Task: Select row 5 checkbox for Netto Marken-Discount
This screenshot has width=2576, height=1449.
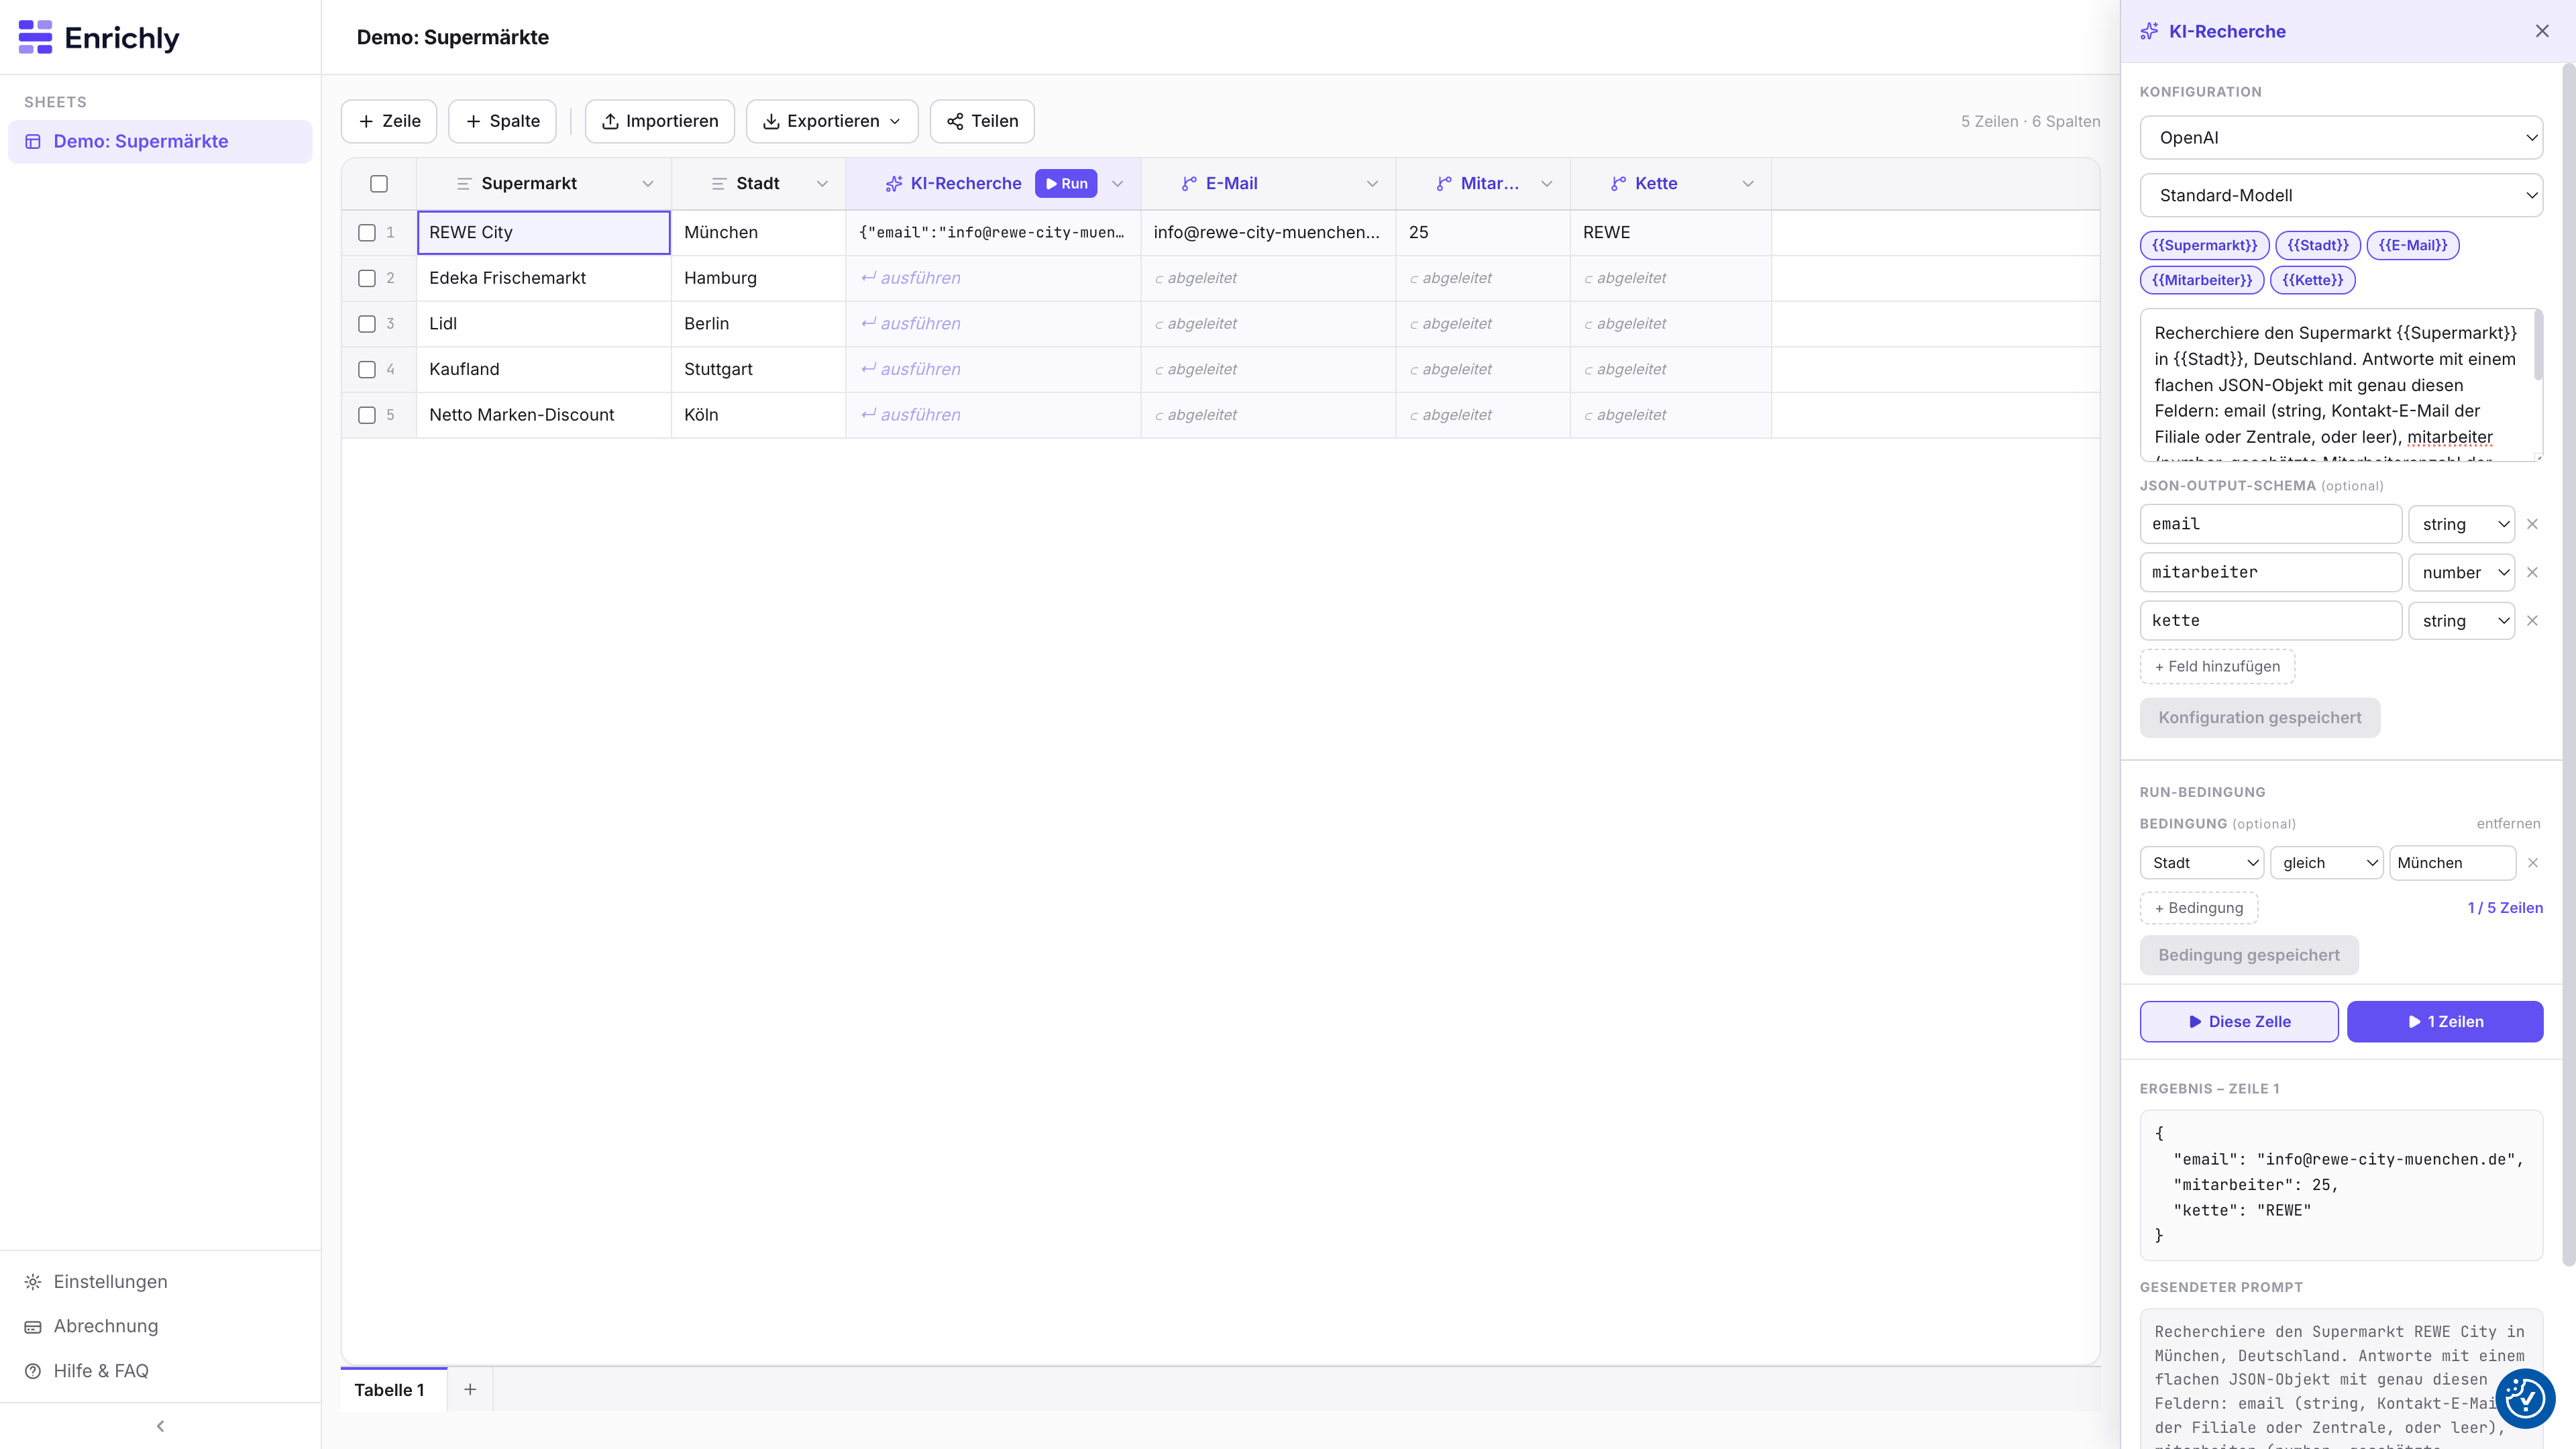Action: tap(367, 415)
